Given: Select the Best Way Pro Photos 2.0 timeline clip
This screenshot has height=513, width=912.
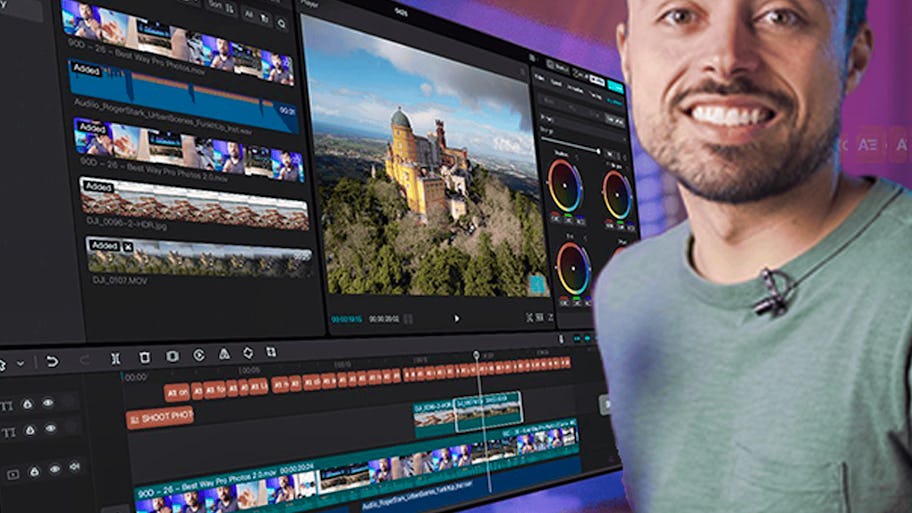Looking at the screenshot, I should (x=357, y=471).
